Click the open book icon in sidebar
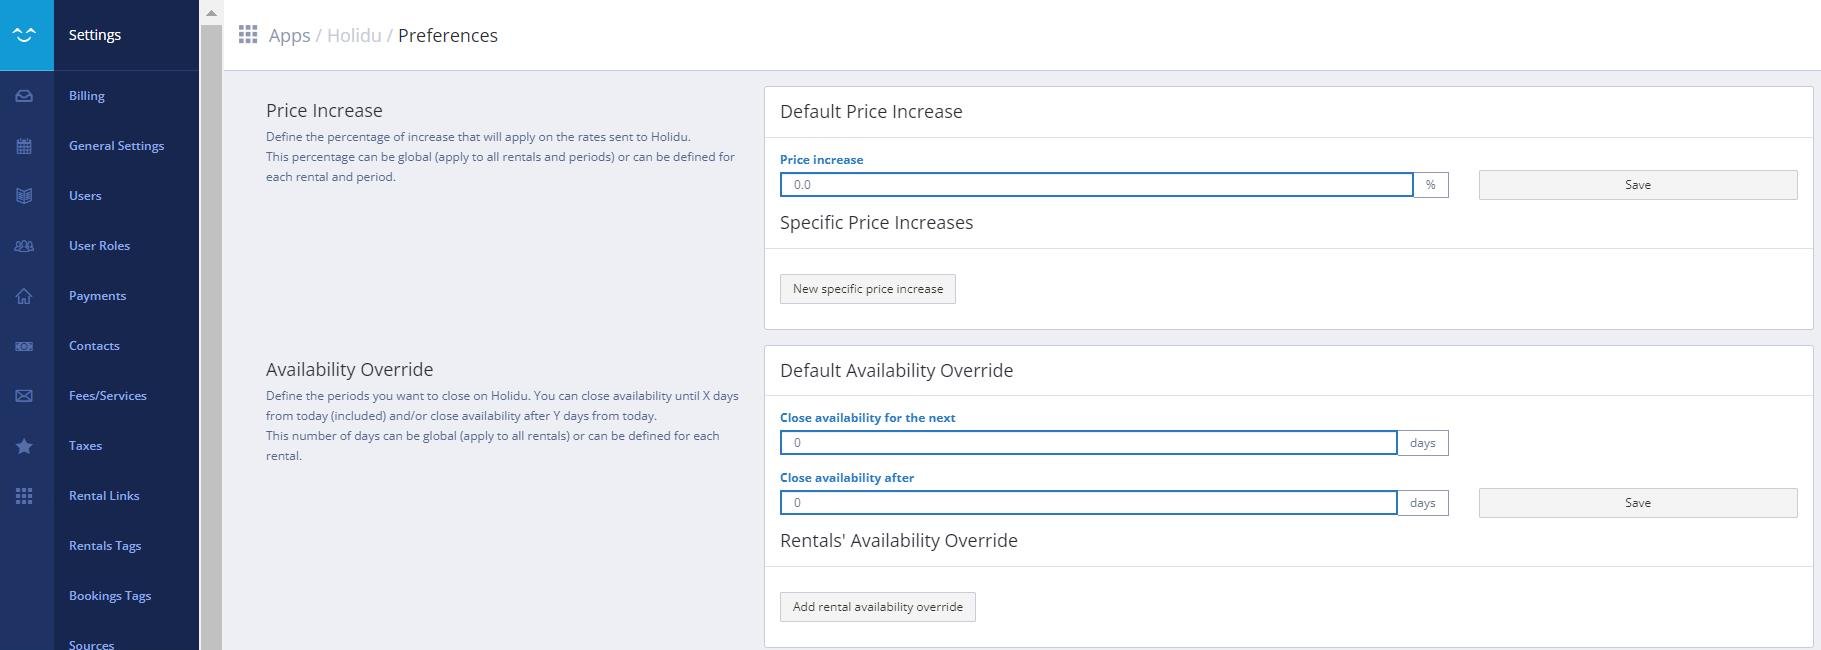This screenshot has height=650, width=1821. tap(25, 196)
